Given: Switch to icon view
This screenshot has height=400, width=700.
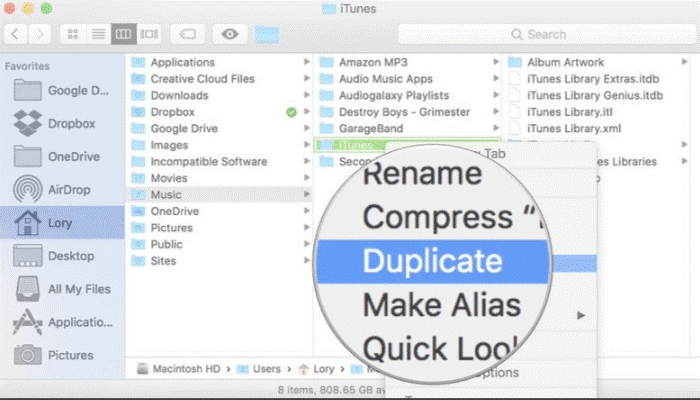Looking at the screenshot, I should (x=73, y=34).
